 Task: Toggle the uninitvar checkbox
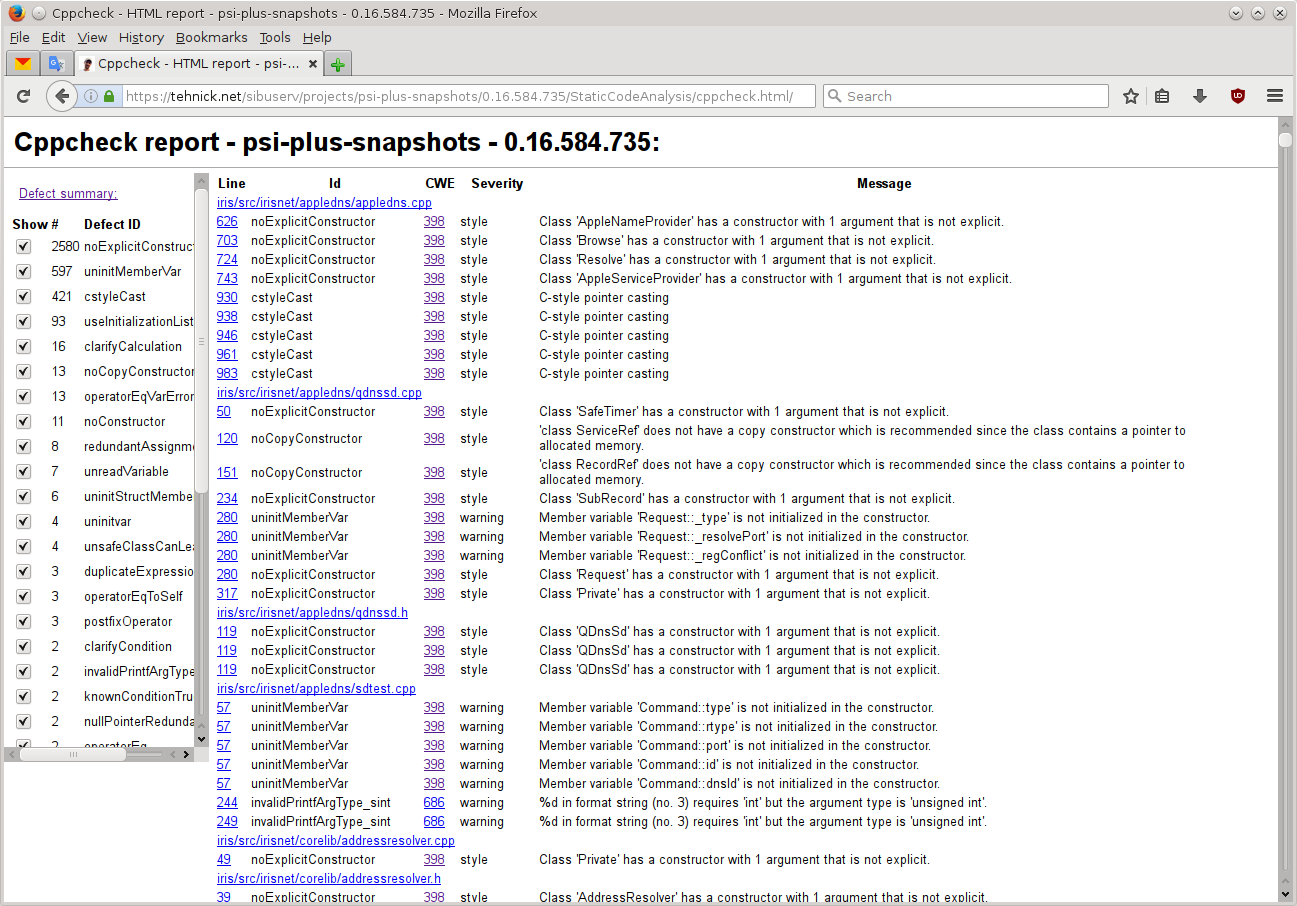coord(24,521)
